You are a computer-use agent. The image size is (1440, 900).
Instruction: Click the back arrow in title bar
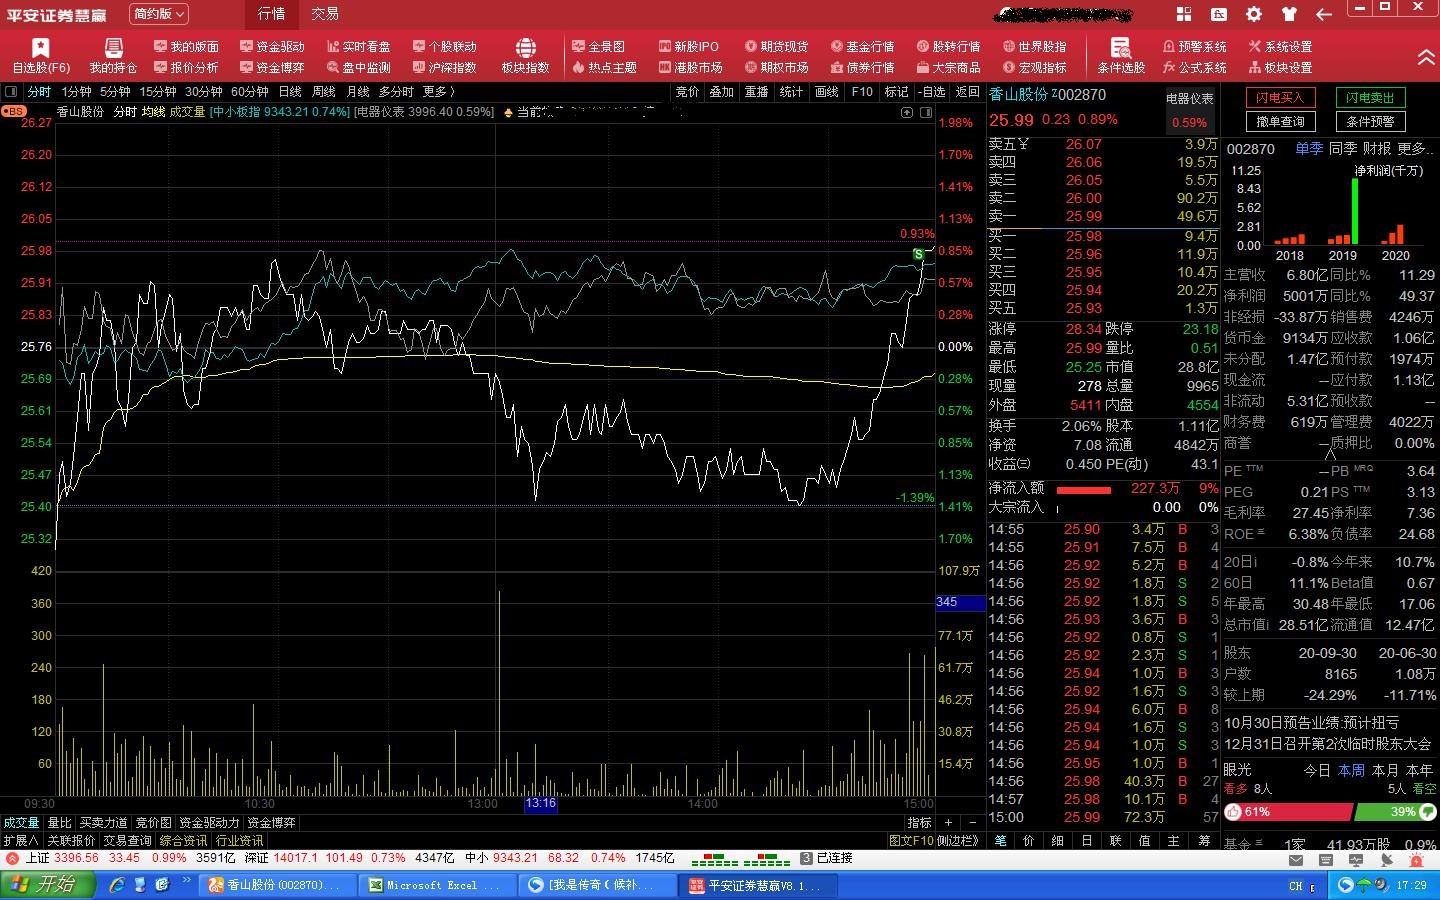(x=1324, y=14)
